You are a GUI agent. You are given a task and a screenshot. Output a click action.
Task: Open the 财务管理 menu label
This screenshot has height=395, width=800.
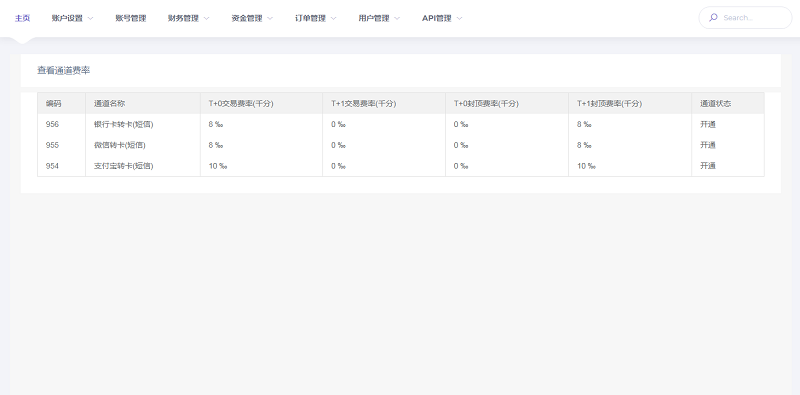pos(183,18)
